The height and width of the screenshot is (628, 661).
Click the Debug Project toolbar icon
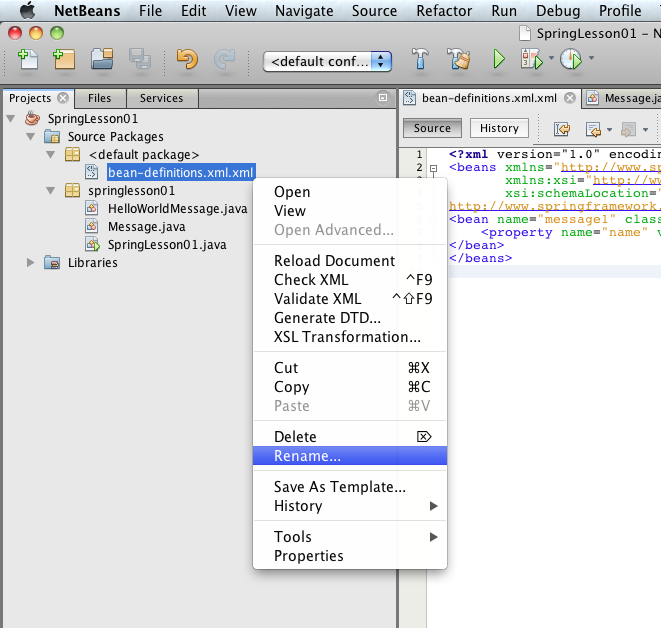(532, 58)
